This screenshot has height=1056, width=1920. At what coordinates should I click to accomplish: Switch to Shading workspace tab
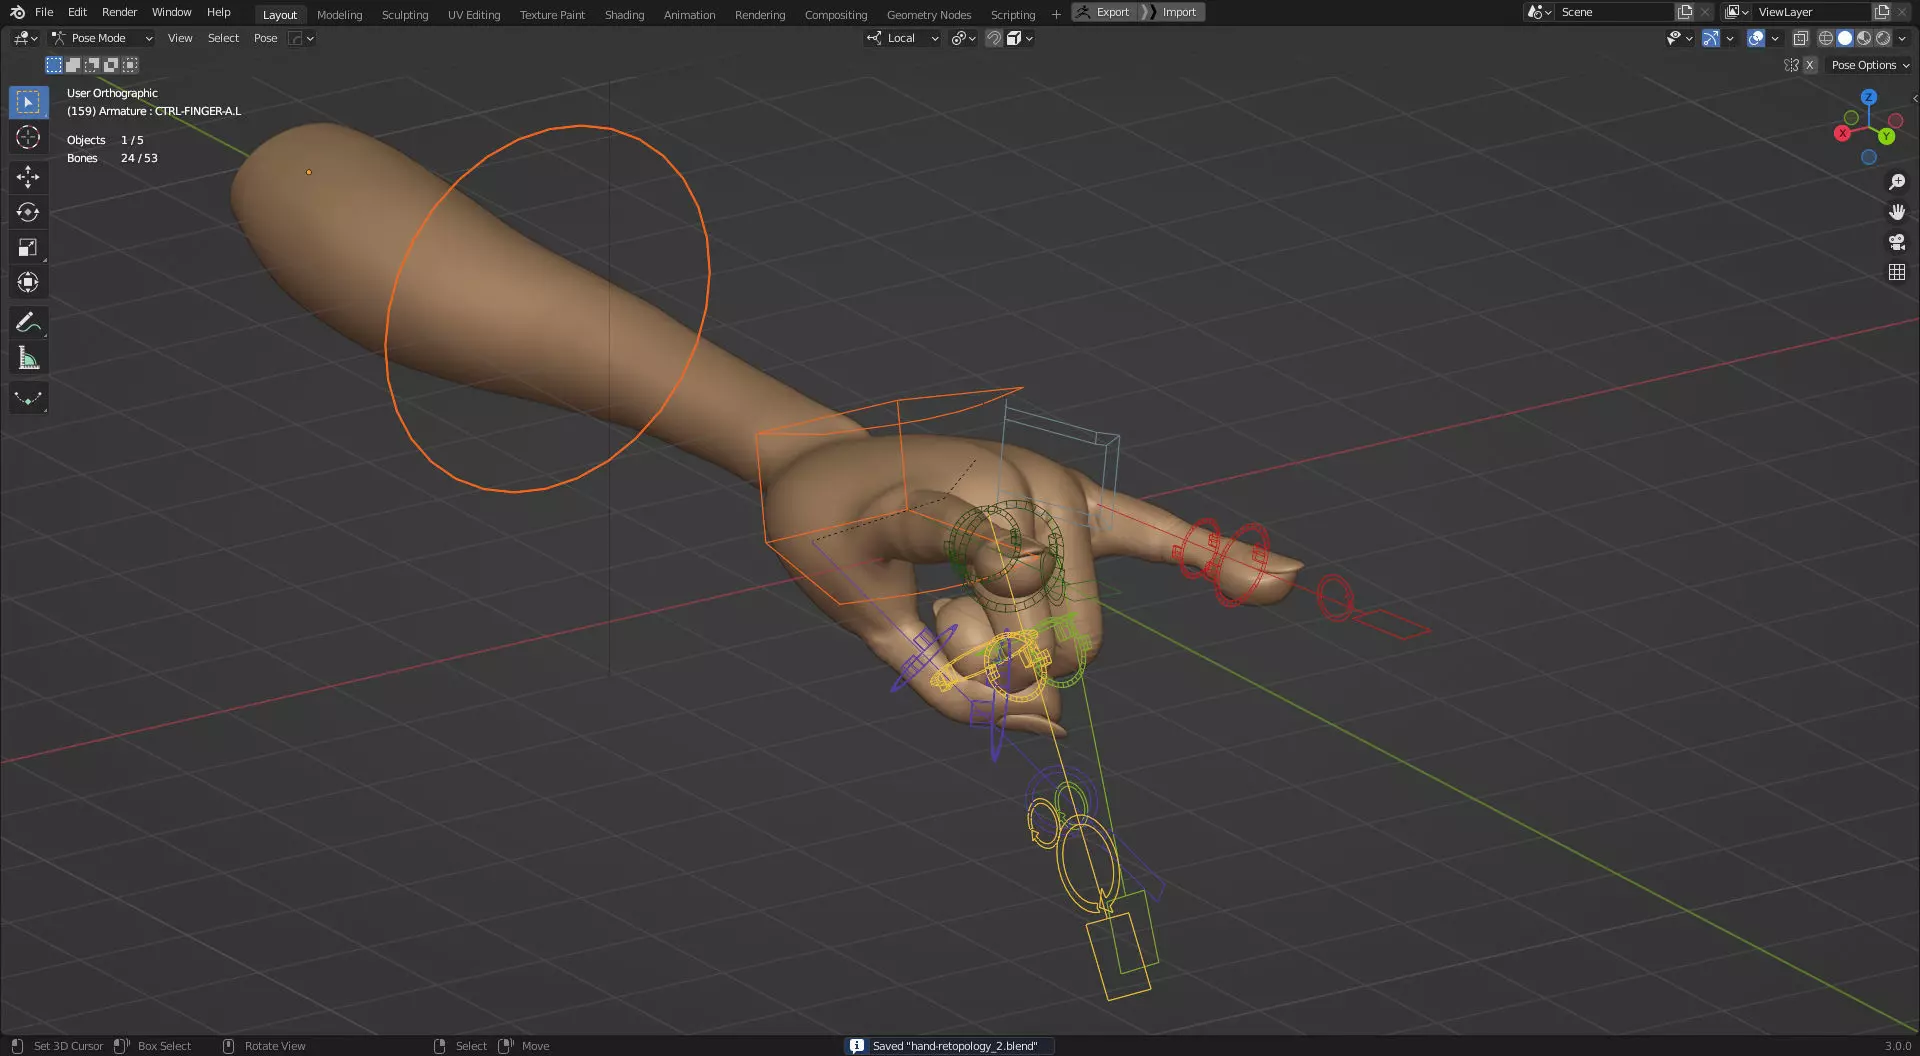tap(624, 15)
